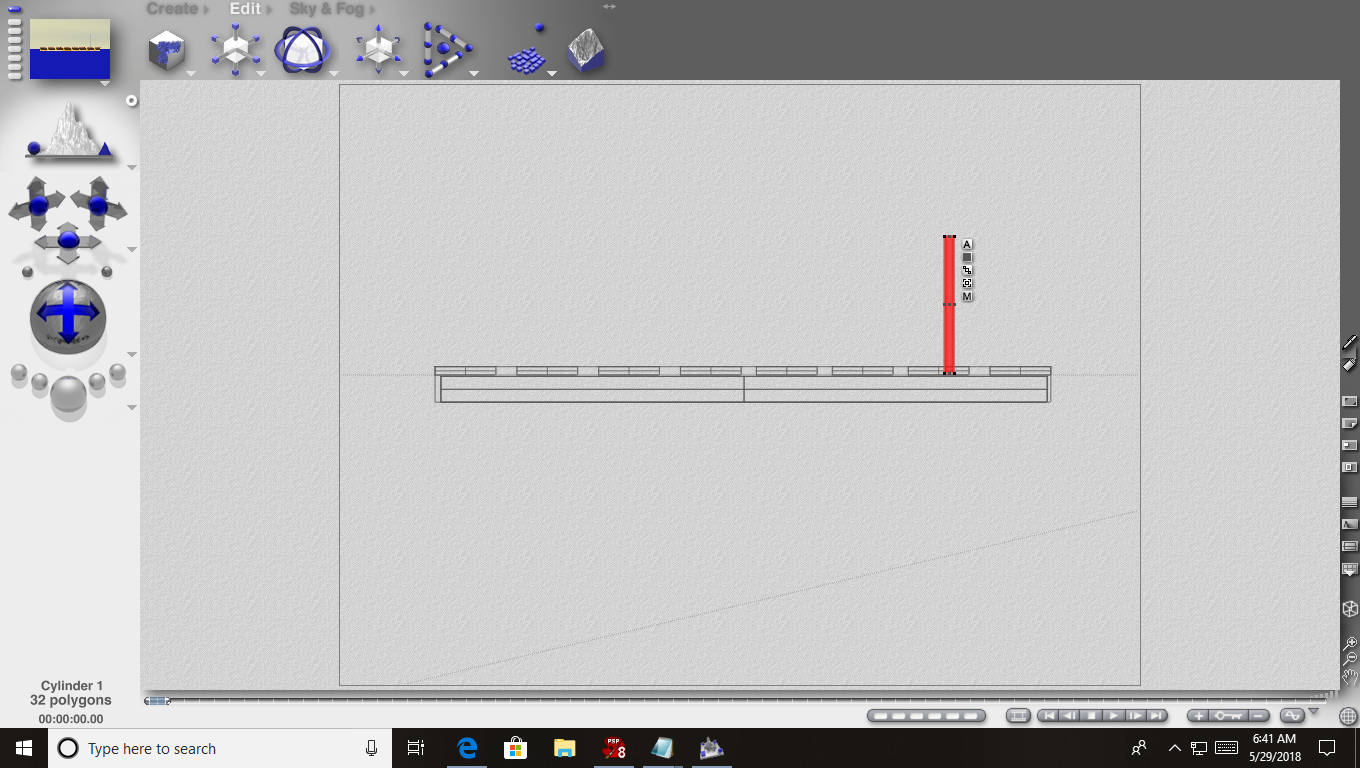1360x768 pixels.
Task: Open the Align tool dropdown triangle
Action: (474, 73)
